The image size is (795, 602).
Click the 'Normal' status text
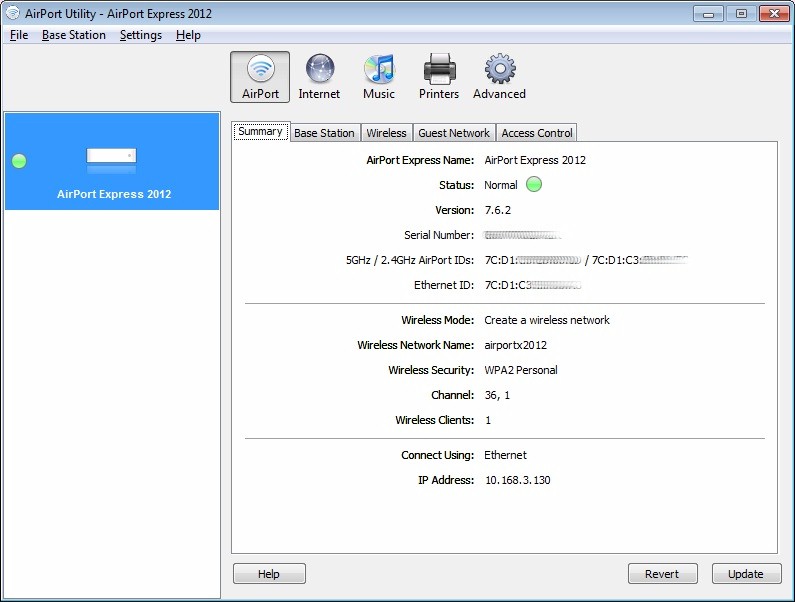point(501,185)
